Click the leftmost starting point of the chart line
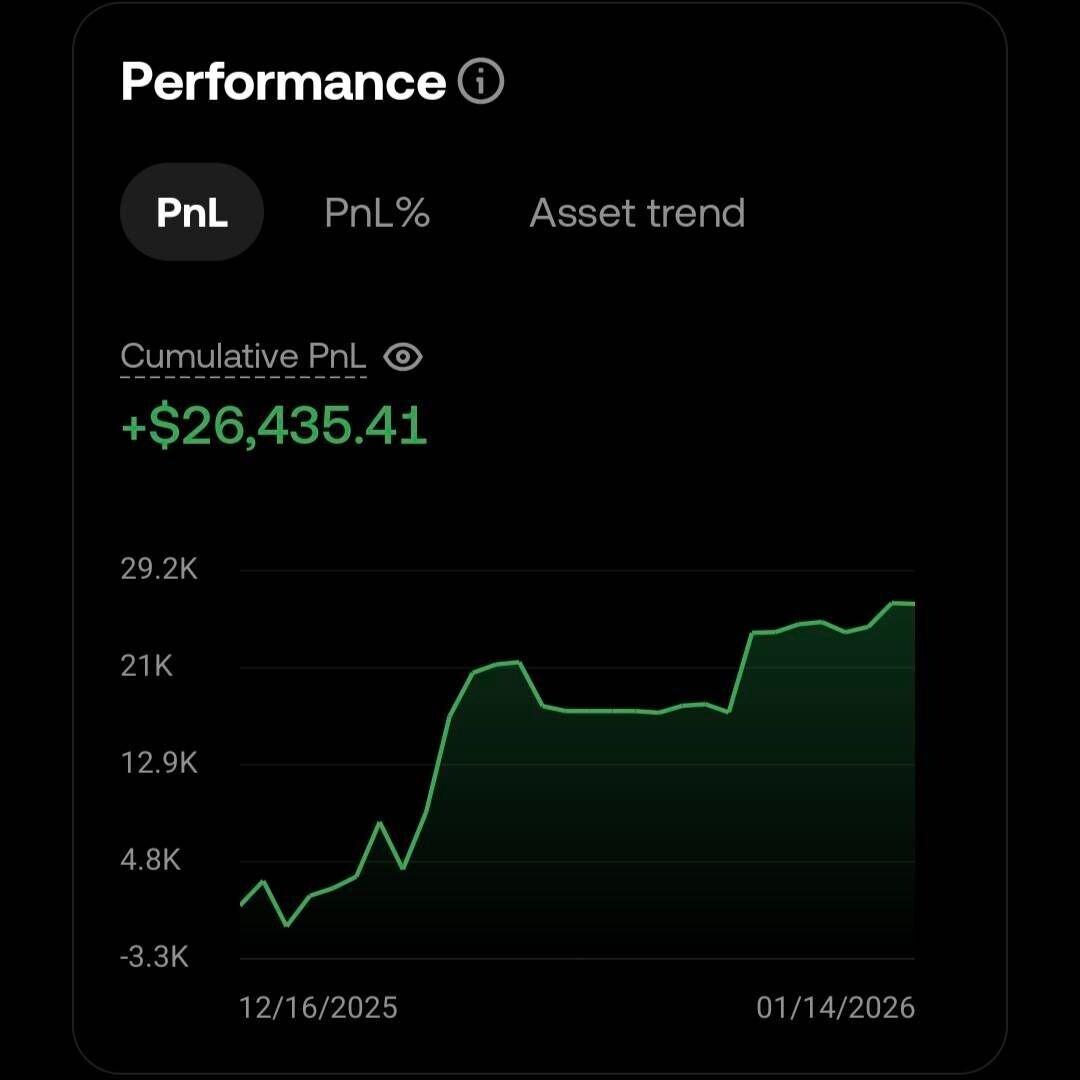Viewport: 1080px width, 1080px height. (x=241, y=904)
